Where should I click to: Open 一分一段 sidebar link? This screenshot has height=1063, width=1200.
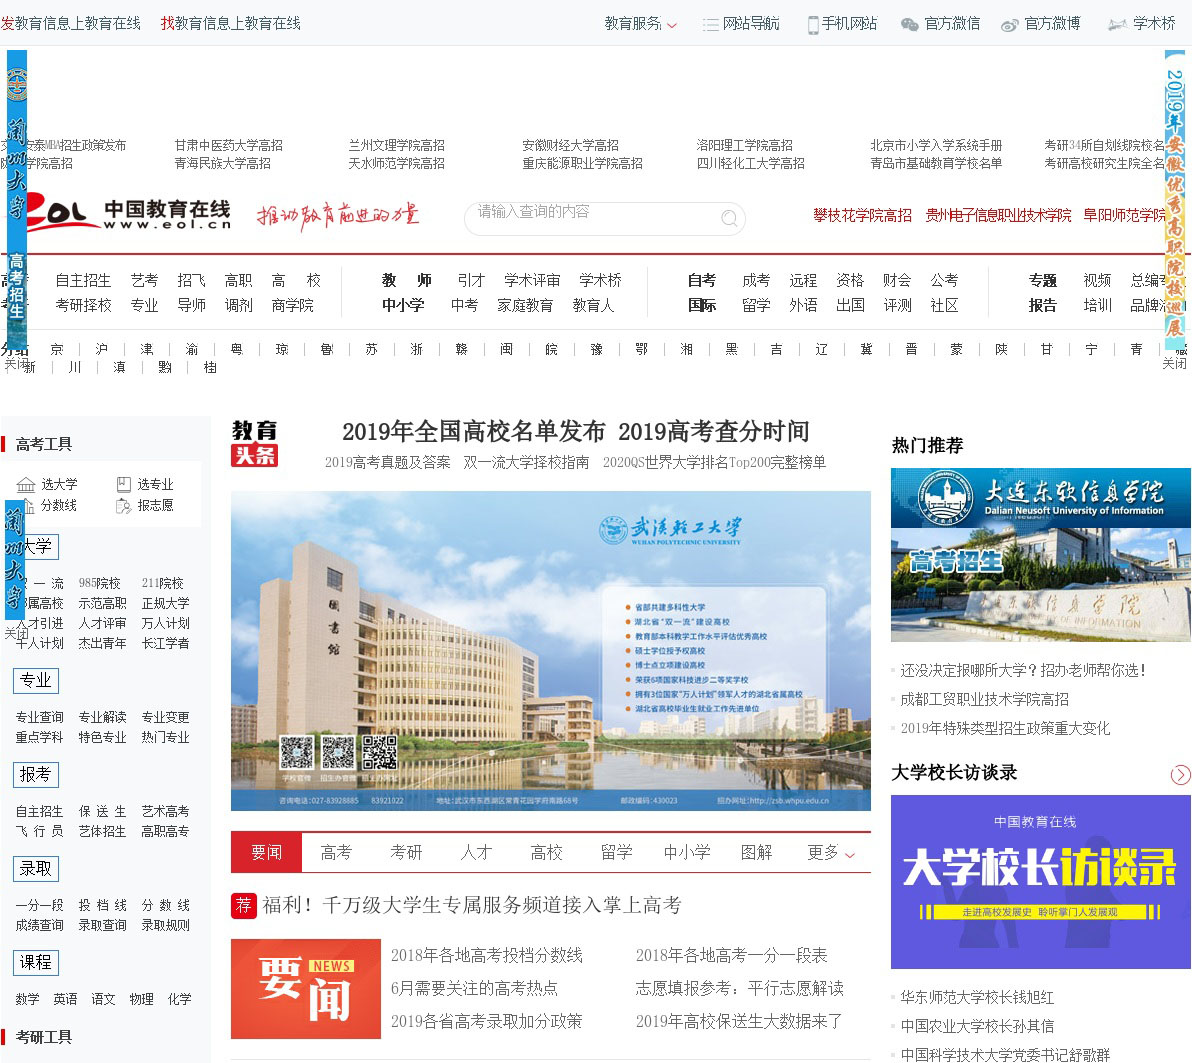click(39, 906)
